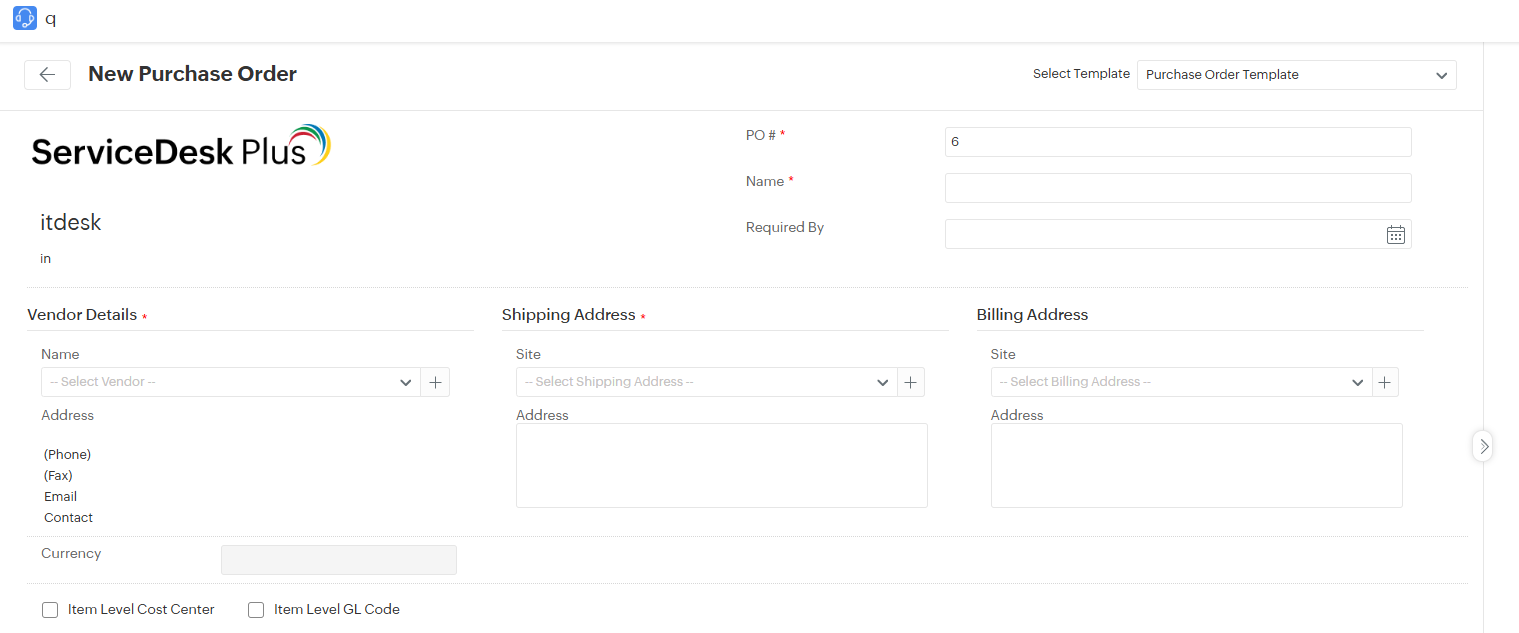Click the headset app icon at top
Viewport: 1519px width, 633px height.
[x=25, y=18]
